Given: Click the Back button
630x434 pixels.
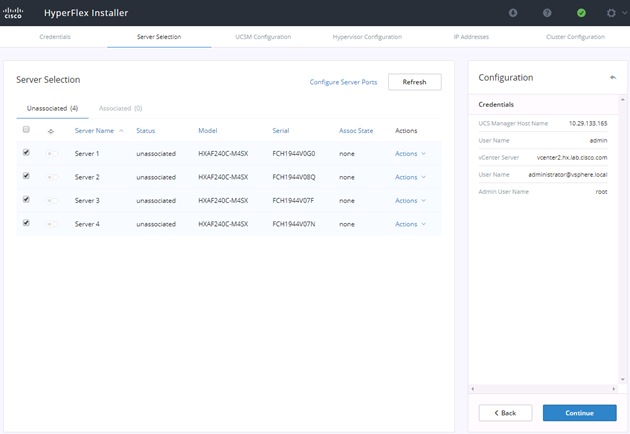Looking at the screenshot, I should (505, 413).
